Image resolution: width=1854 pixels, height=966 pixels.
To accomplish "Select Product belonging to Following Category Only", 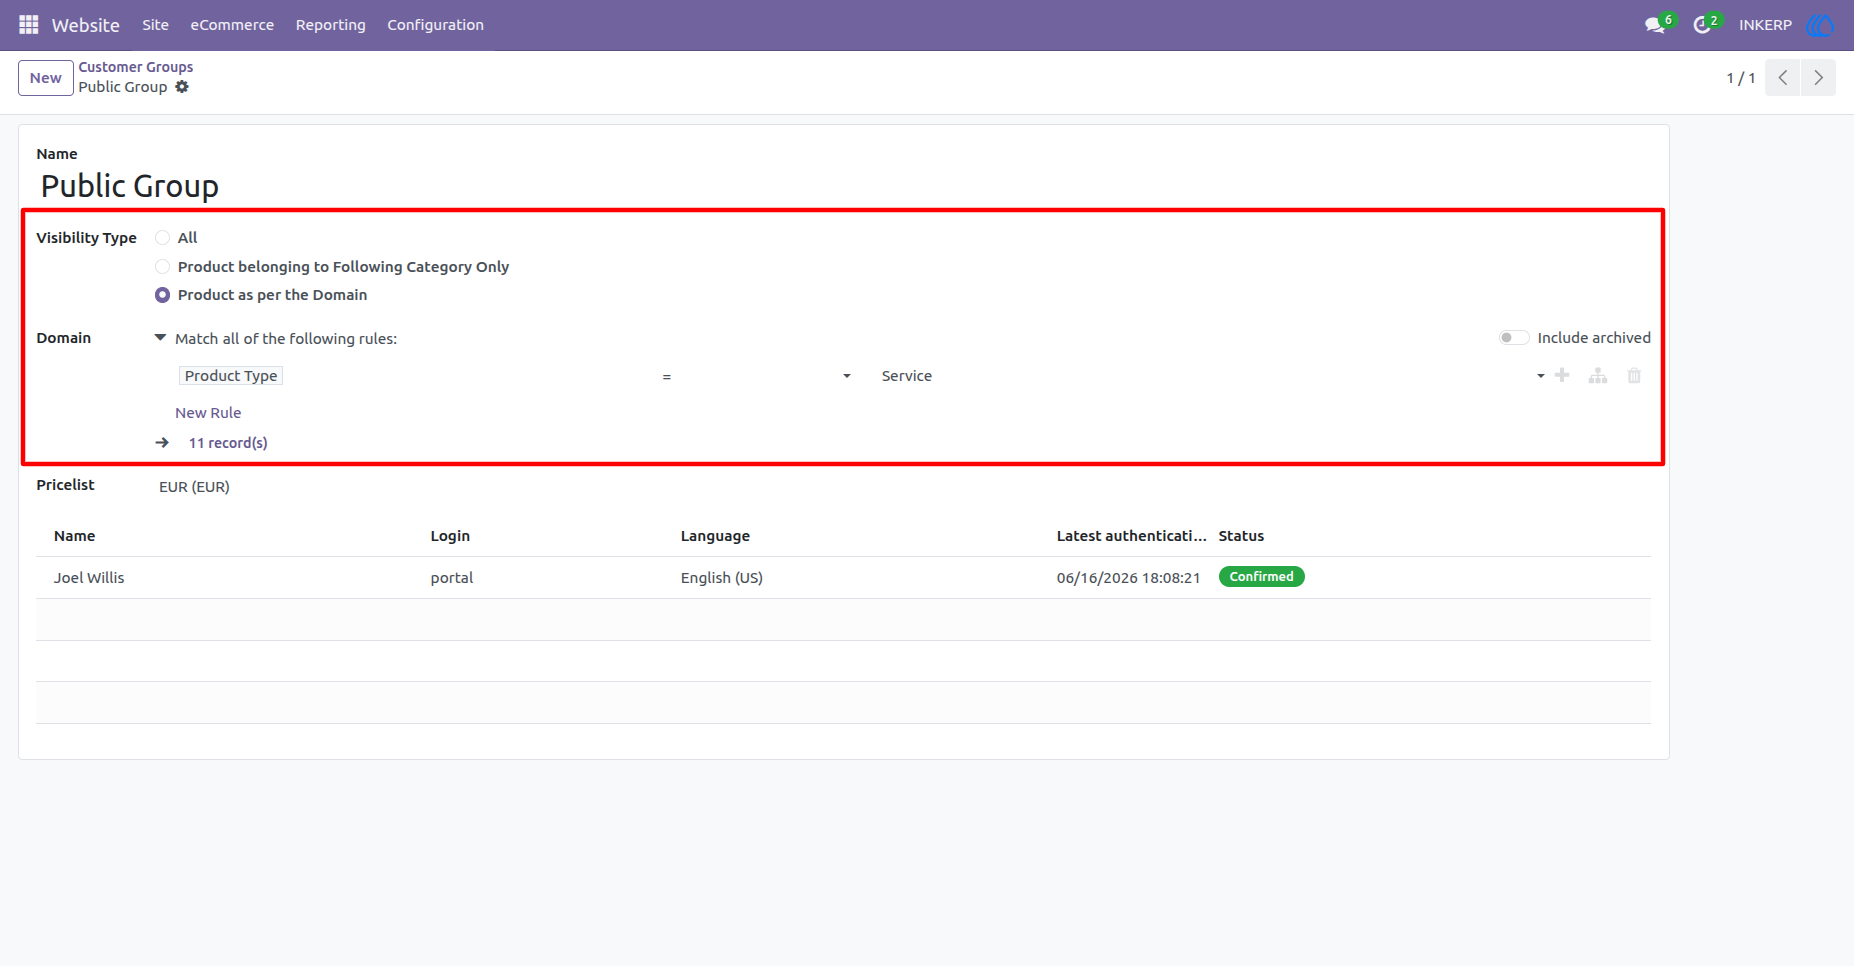I will pyautogui.click(x=162, y=267).
